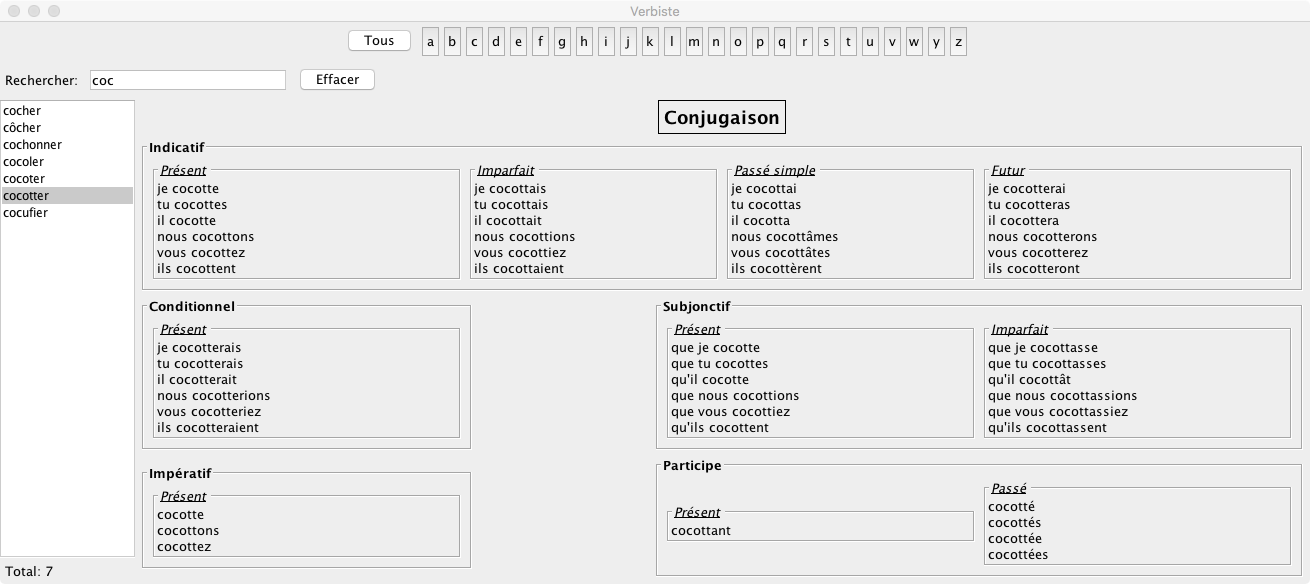Pick letter g from the alphabet row
This screenshot has height=584, width=1310.
pyautogui.click(x=562, y=42)
